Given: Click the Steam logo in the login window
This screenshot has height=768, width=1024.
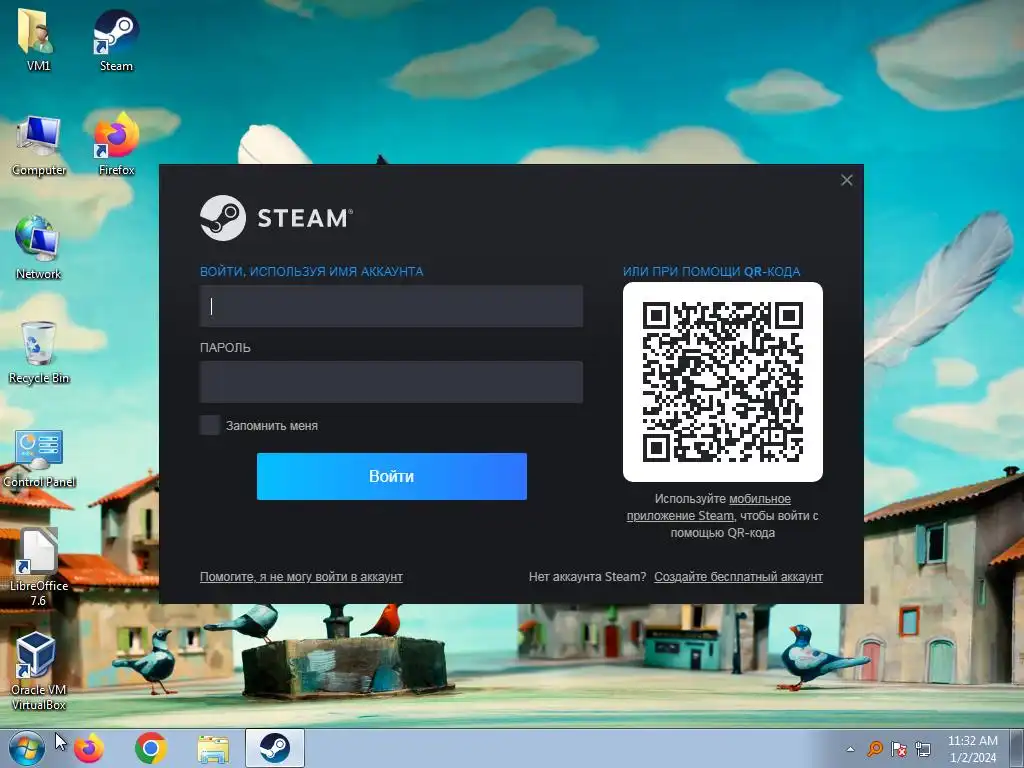Looking at the screenshot, I should click(x=276, y=218).
